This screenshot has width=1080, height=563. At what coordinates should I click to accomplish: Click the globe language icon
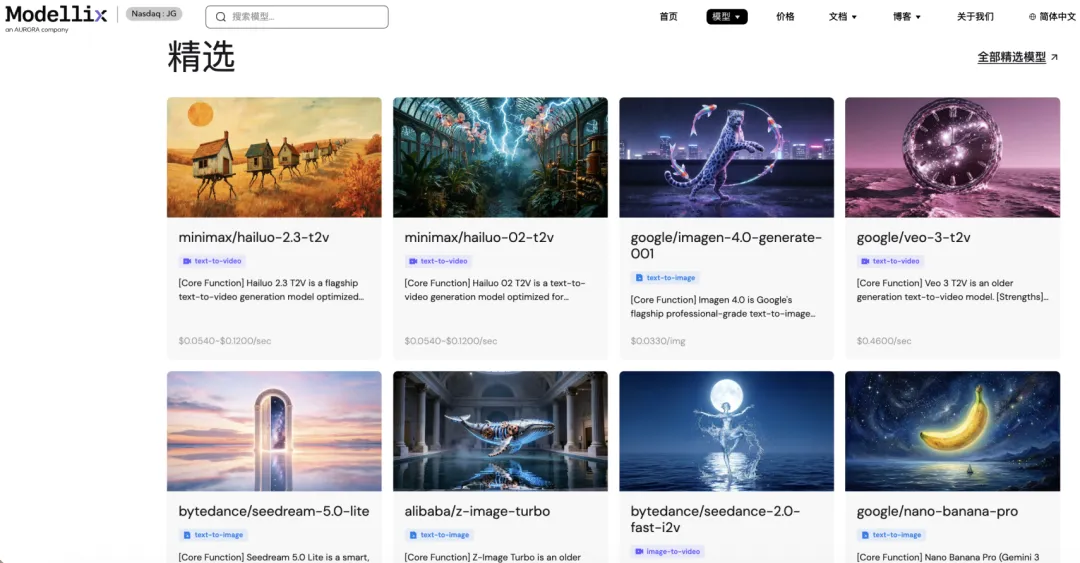(x=1032, y=17)
